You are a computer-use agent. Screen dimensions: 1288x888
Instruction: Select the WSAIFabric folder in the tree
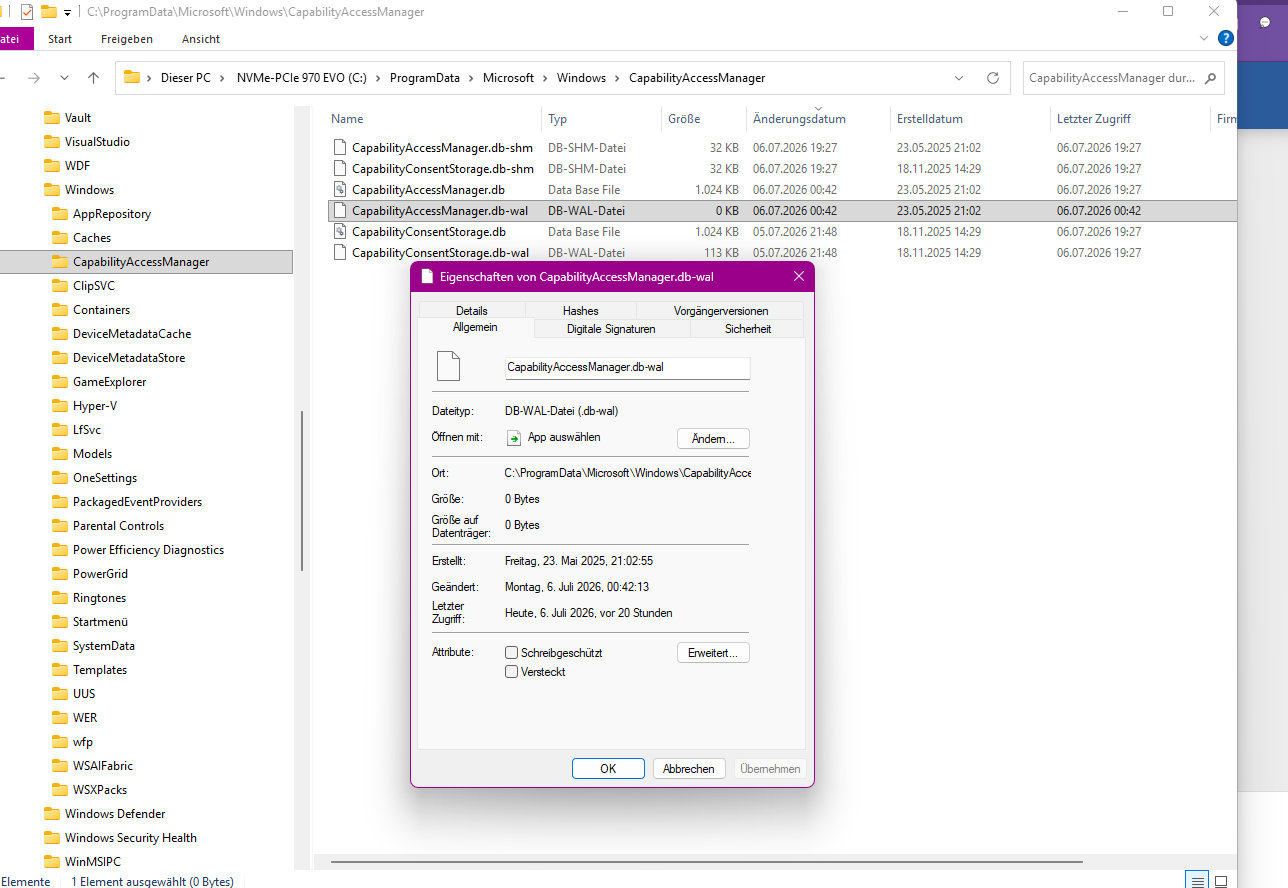tap(103, 766)
